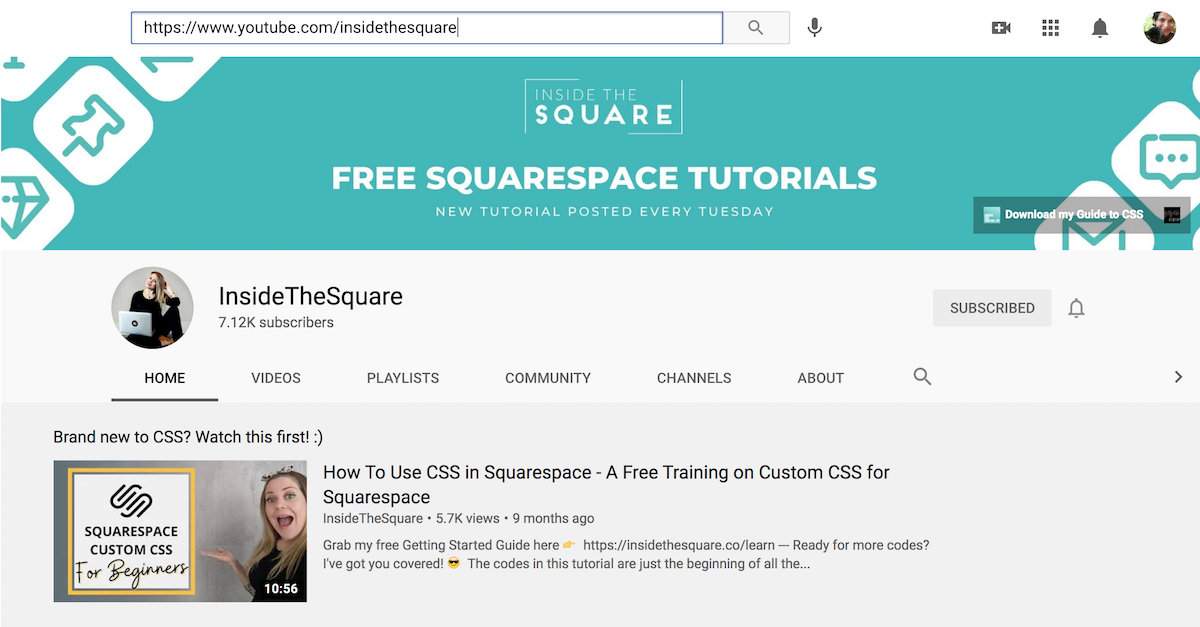
Task: Switch to the CHANNELS tab
Action: [694, 378]
